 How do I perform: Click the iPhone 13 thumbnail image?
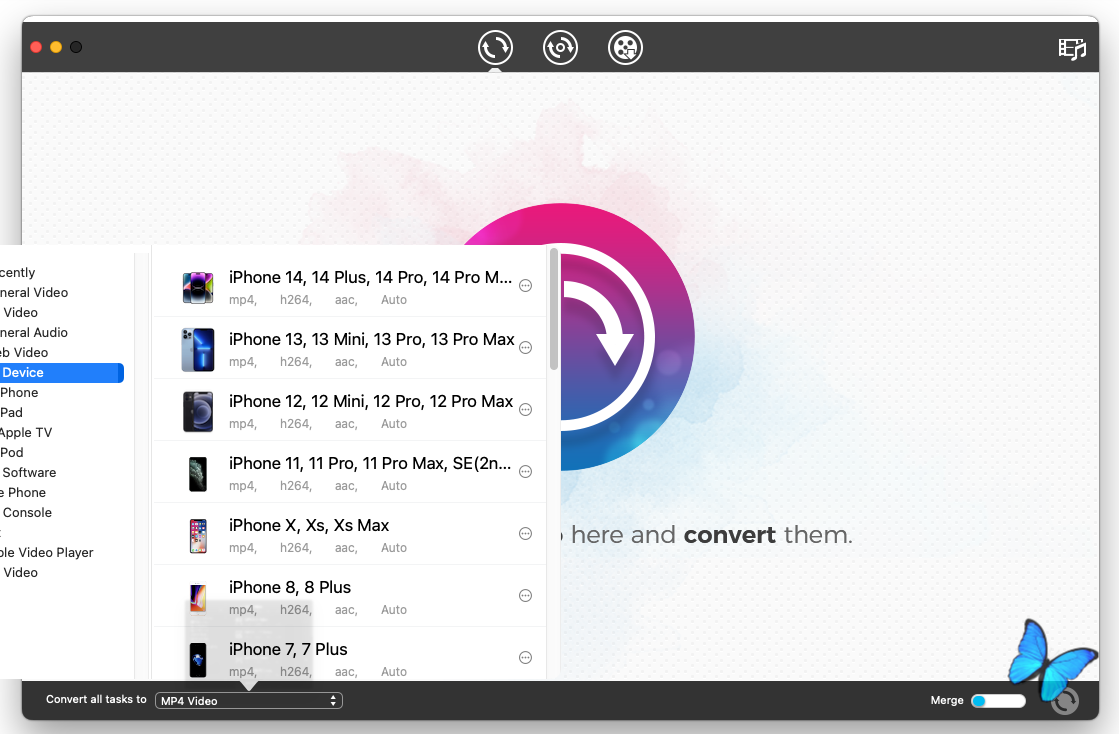(198, 350)
